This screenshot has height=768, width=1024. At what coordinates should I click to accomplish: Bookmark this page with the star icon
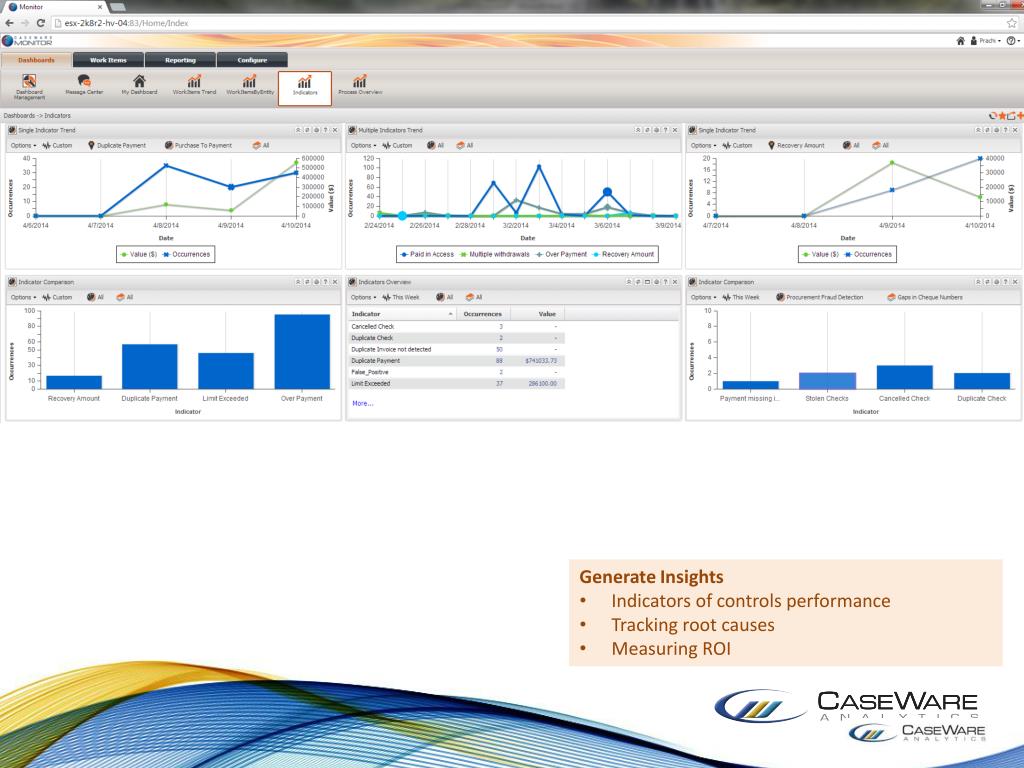coord(1012,23)
